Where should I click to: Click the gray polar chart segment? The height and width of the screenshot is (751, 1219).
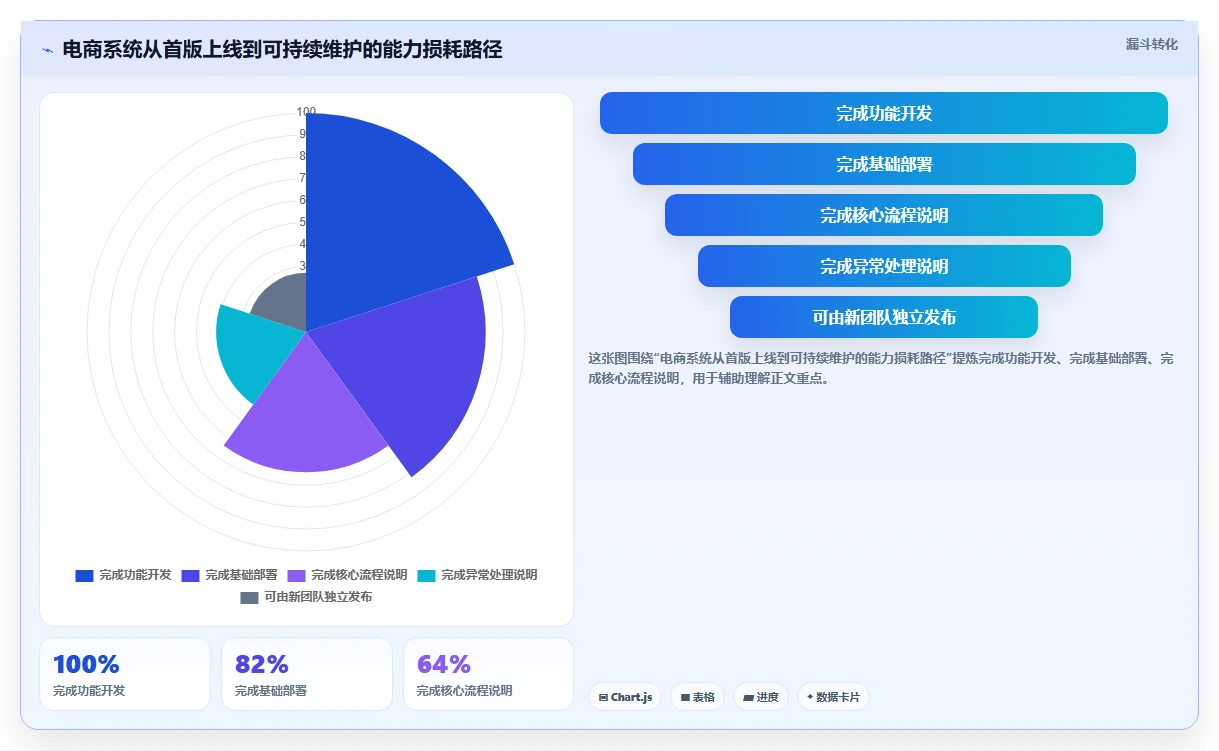click(283, 303)
